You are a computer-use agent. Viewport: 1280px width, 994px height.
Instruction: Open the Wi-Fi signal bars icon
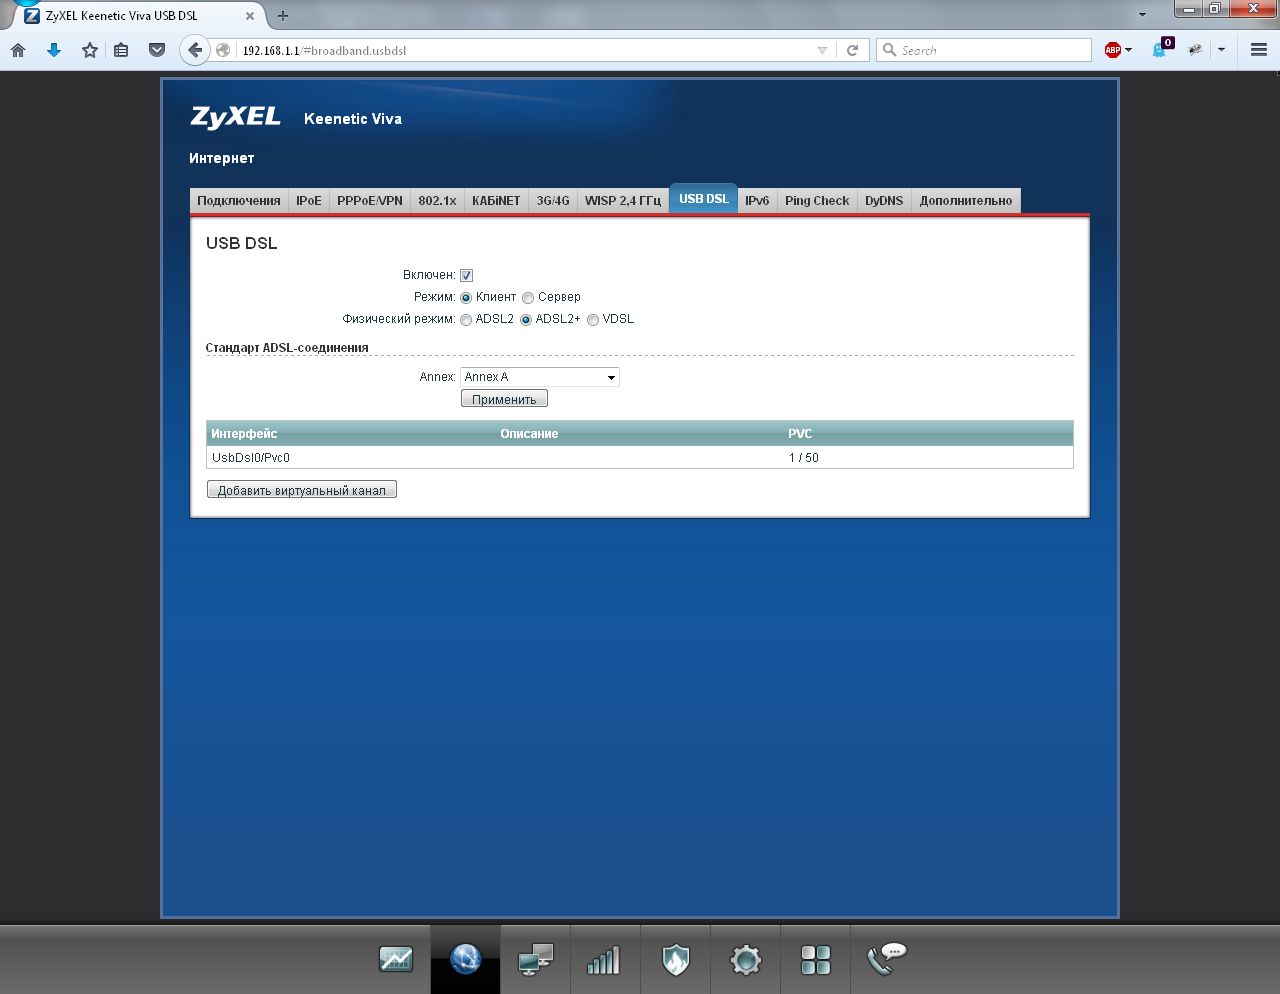click(x=604, y=960)
